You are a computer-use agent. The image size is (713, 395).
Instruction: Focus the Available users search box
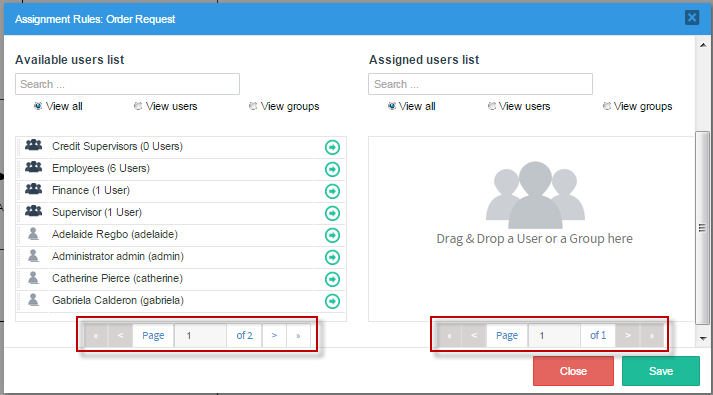click(x=127, y=84)
